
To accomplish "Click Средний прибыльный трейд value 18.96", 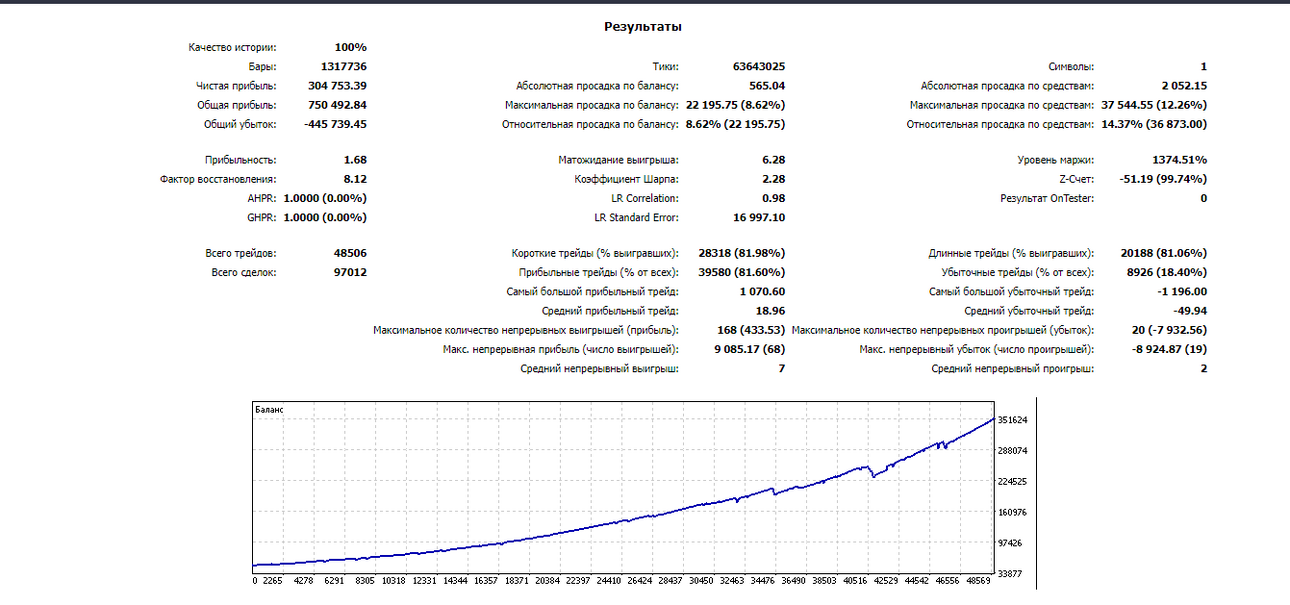I will pos(770,311).
